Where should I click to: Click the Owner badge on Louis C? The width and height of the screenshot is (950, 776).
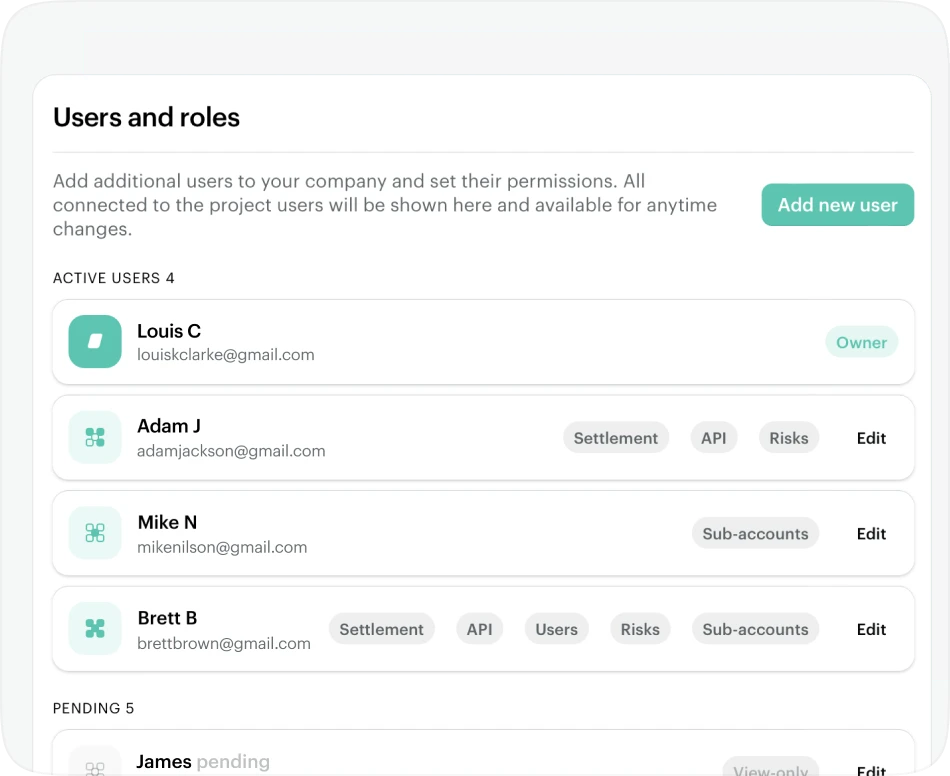(861, 342)
